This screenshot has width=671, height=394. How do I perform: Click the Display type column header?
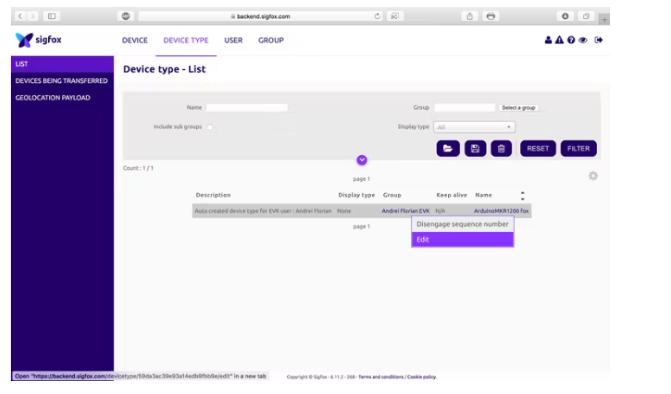(x=356, y=195)
